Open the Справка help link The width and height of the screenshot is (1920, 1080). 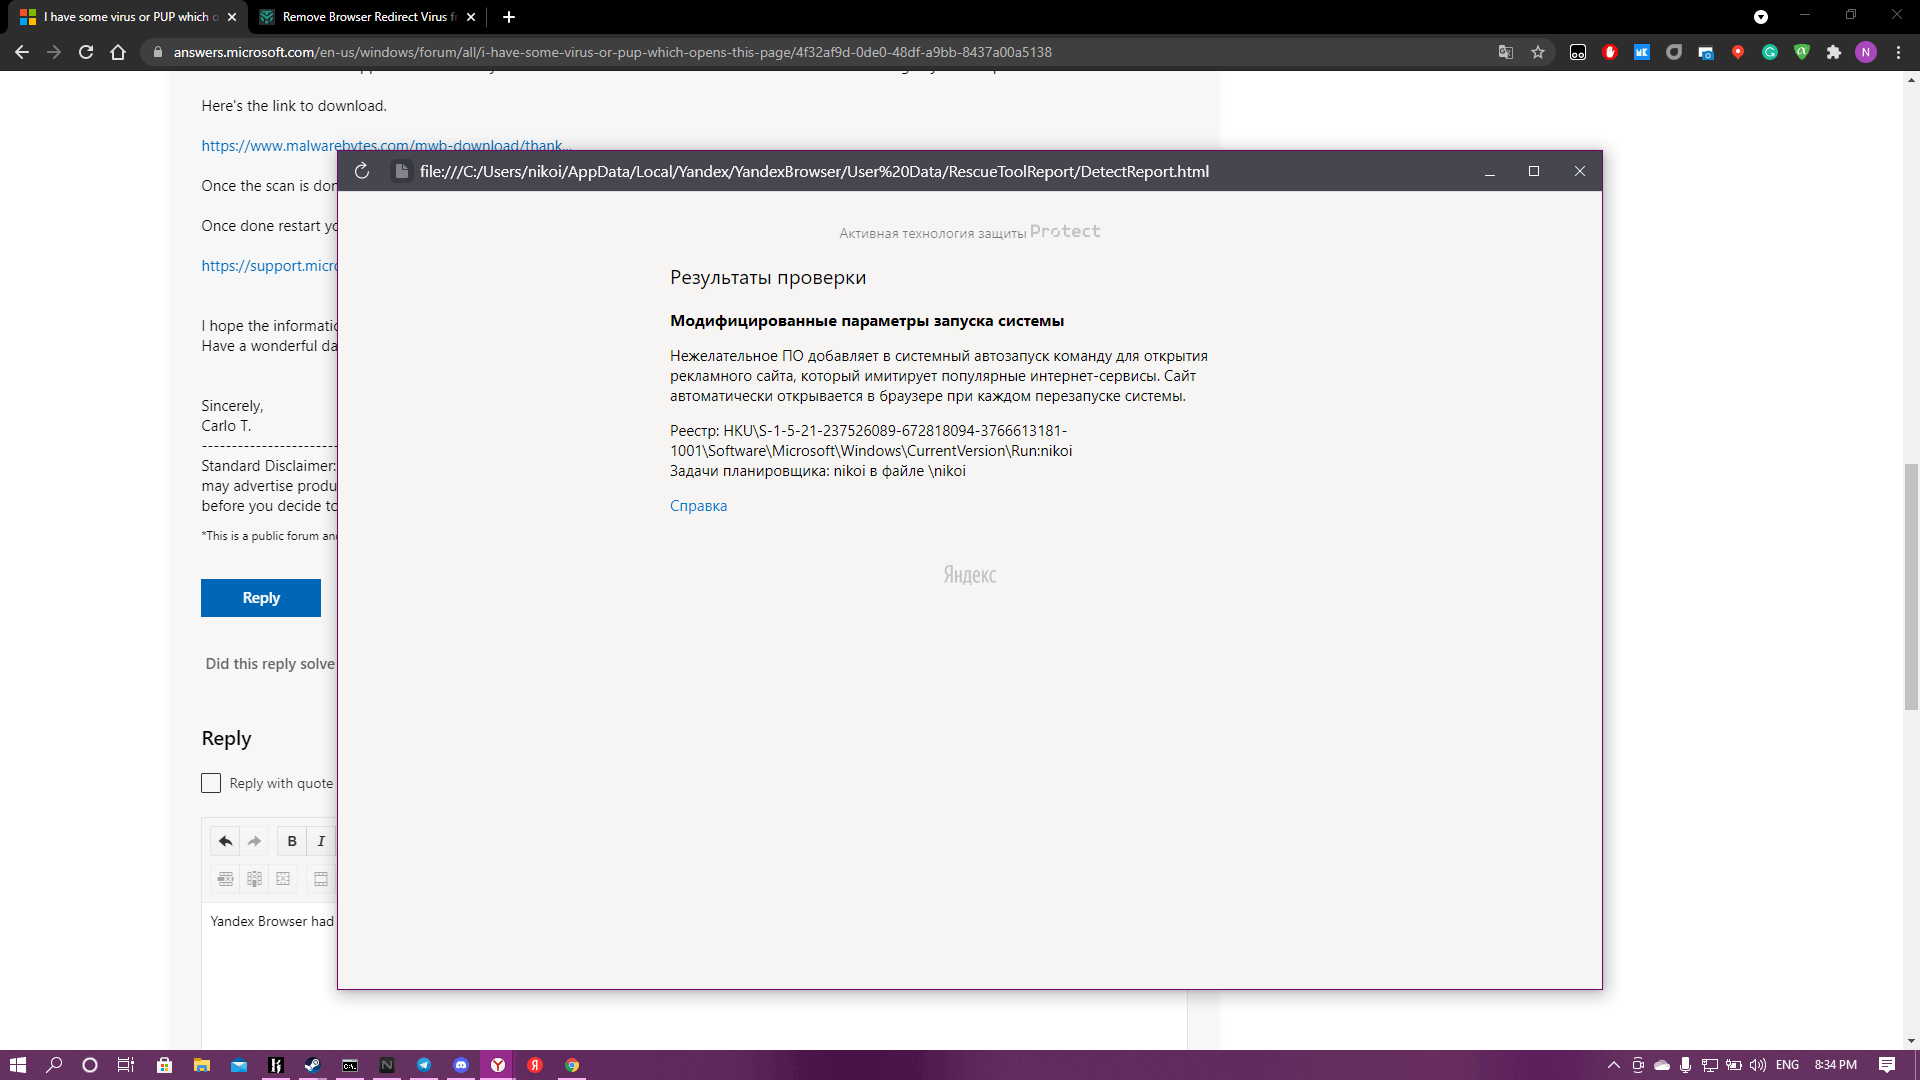pos(698,506)
